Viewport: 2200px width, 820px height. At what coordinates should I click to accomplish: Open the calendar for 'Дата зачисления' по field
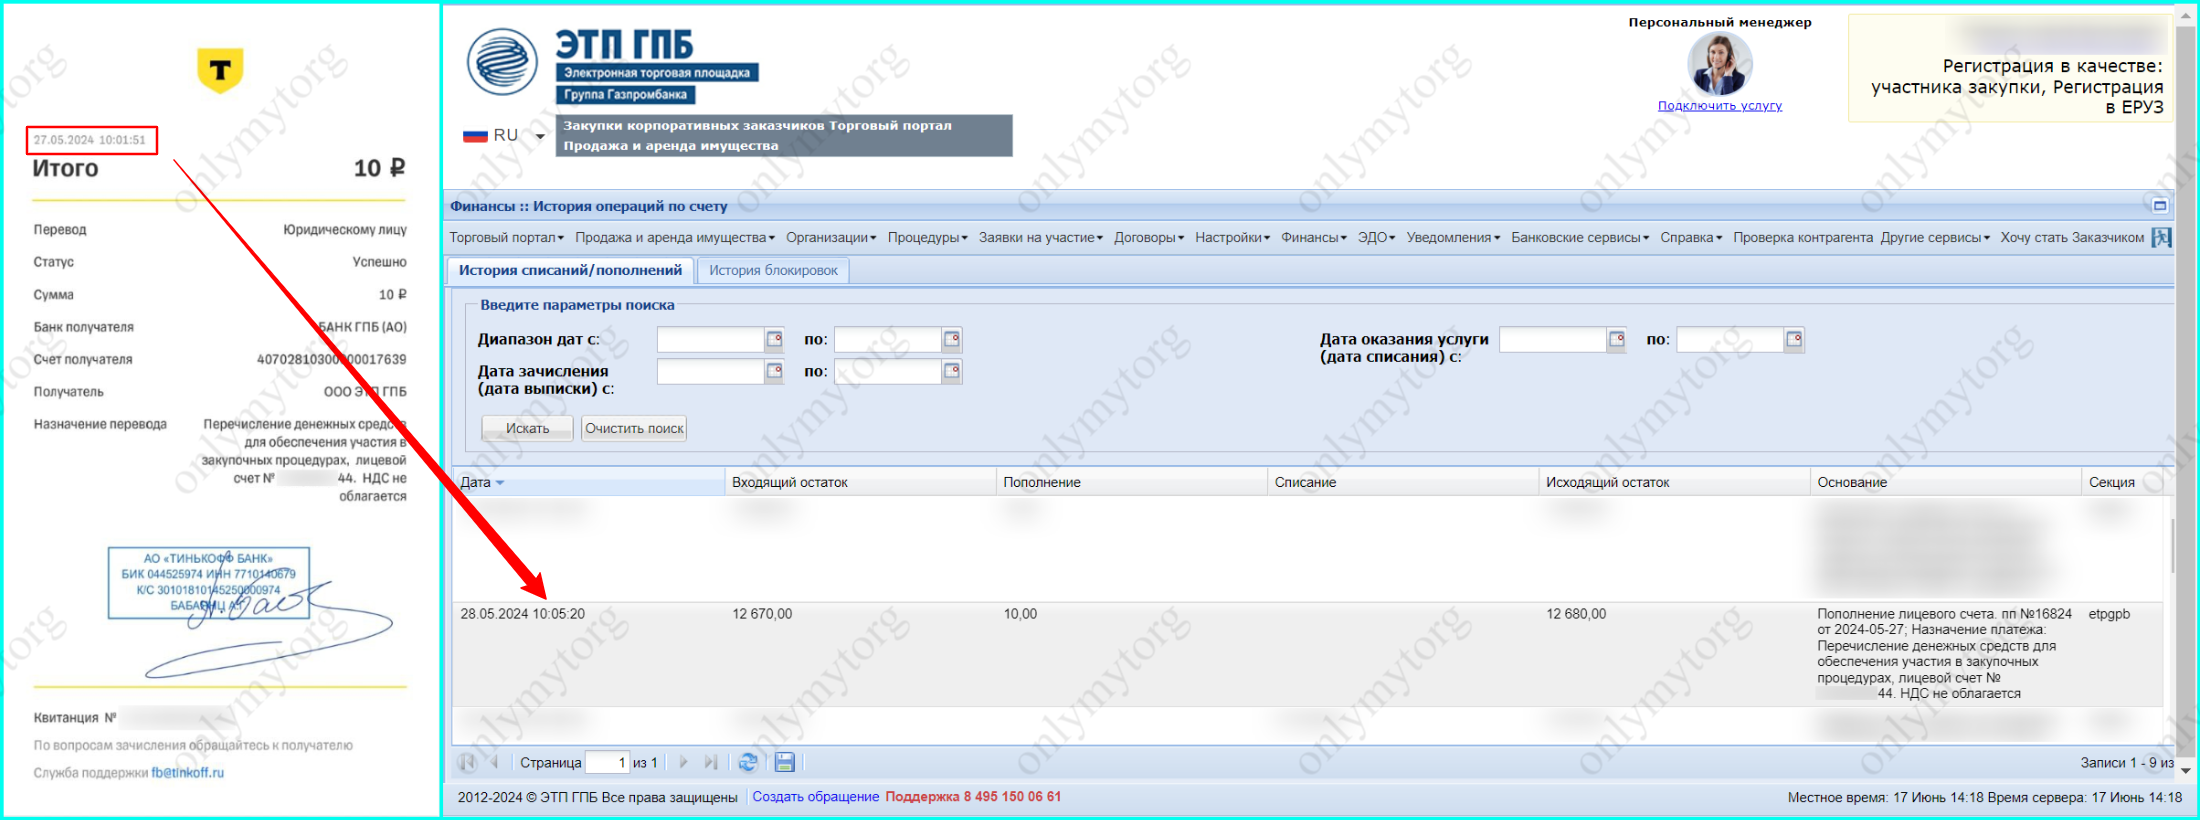(952, 372)
